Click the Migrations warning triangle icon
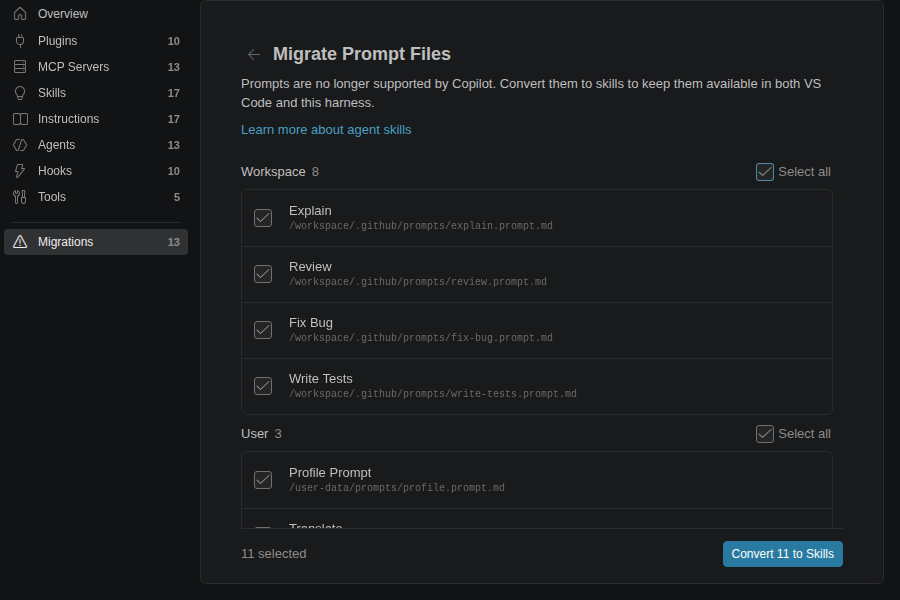Image resolution: width=900 pixels, height=600 pixels. tap(20, 242)
